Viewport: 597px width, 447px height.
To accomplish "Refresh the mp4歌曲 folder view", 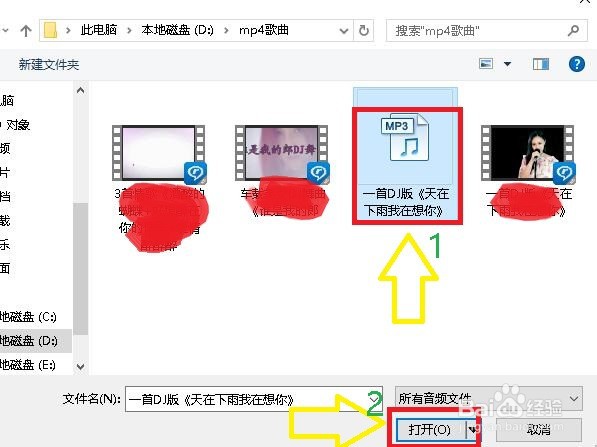I will [364, 30].
